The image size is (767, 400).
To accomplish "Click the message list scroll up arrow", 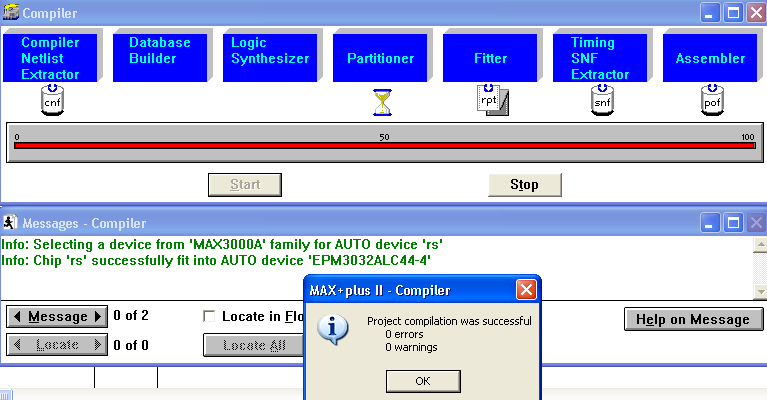I will (761, 244).
